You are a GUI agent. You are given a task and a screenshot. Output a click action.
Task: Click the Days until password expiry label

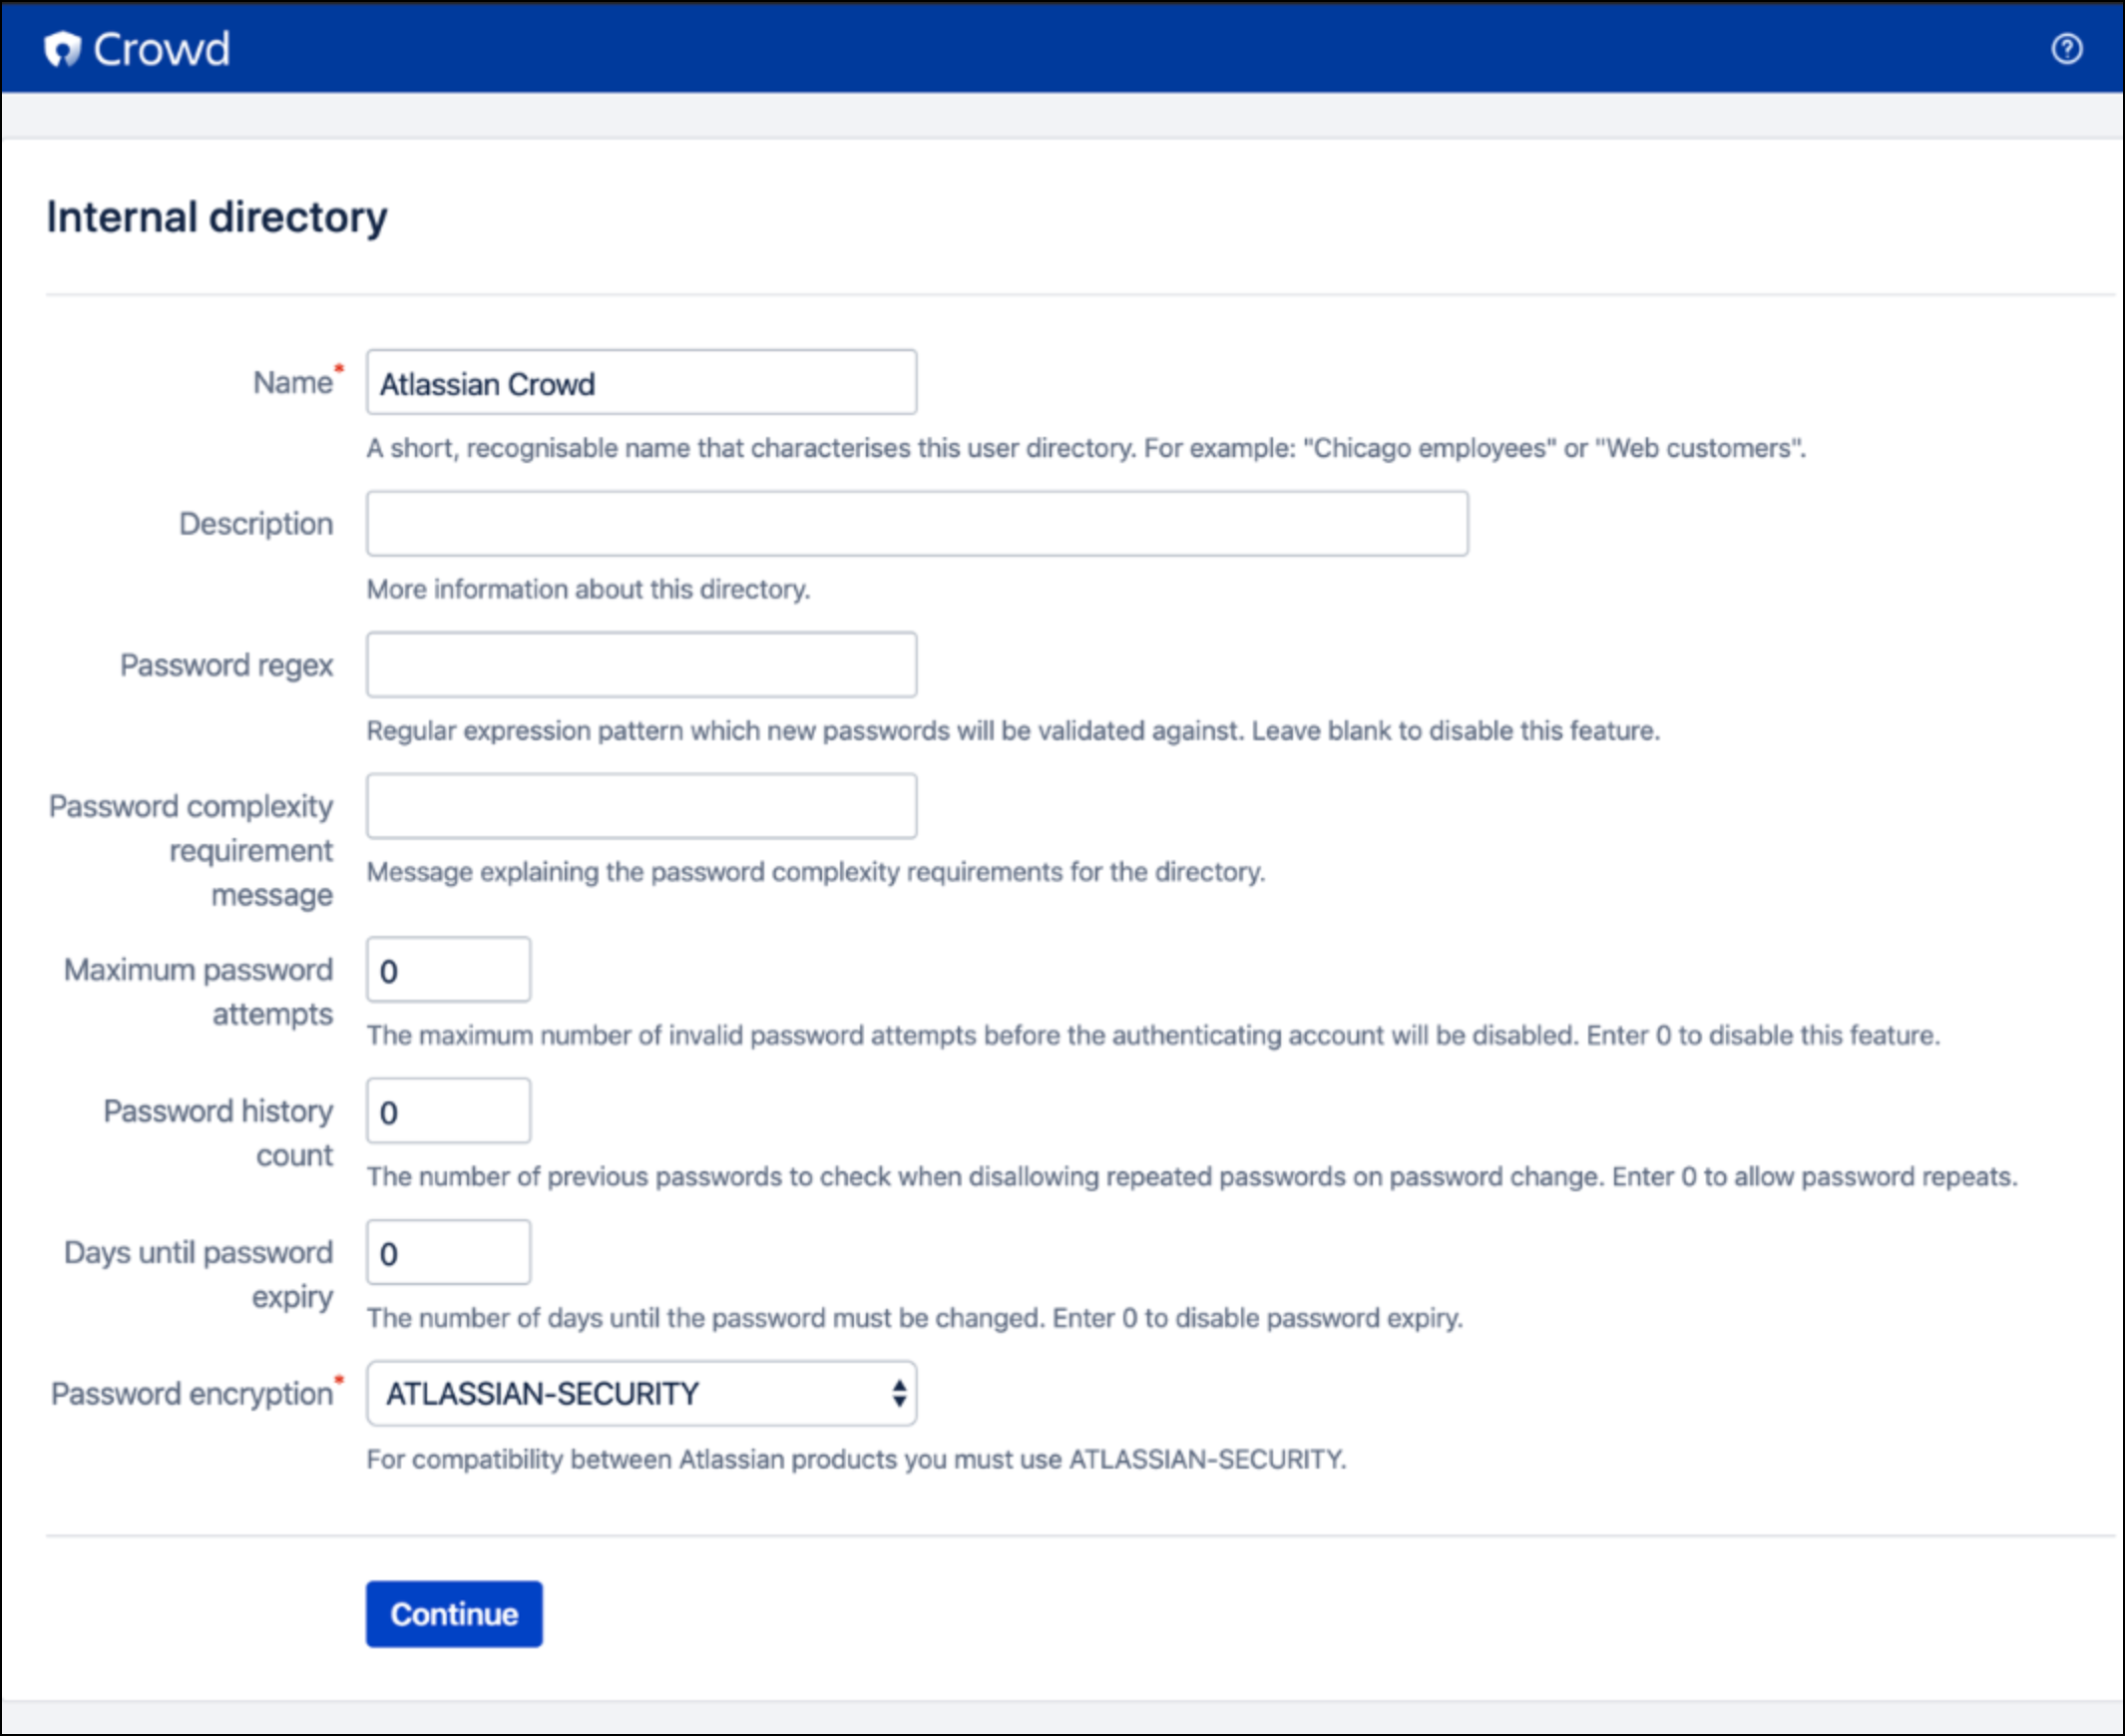point(198,1274)
